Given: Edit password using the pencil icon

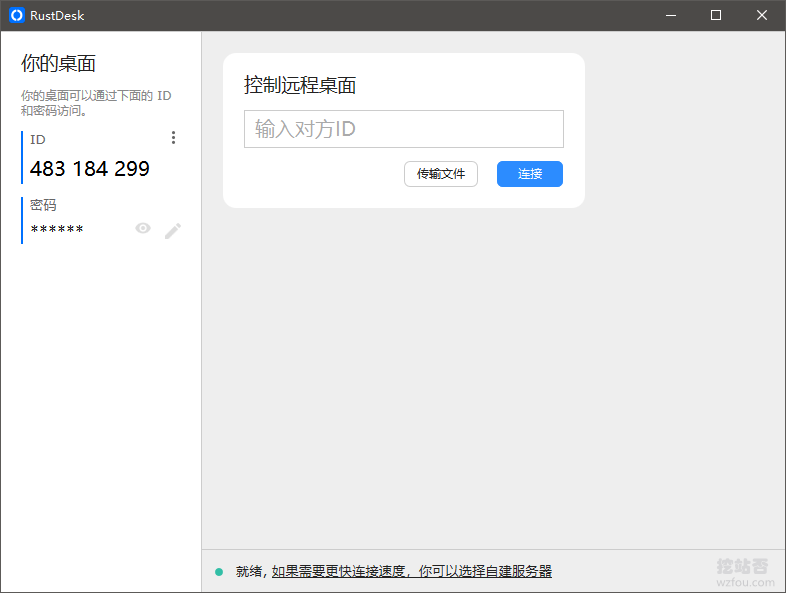Looking at the screenshot, I should (x=173, y=231).
